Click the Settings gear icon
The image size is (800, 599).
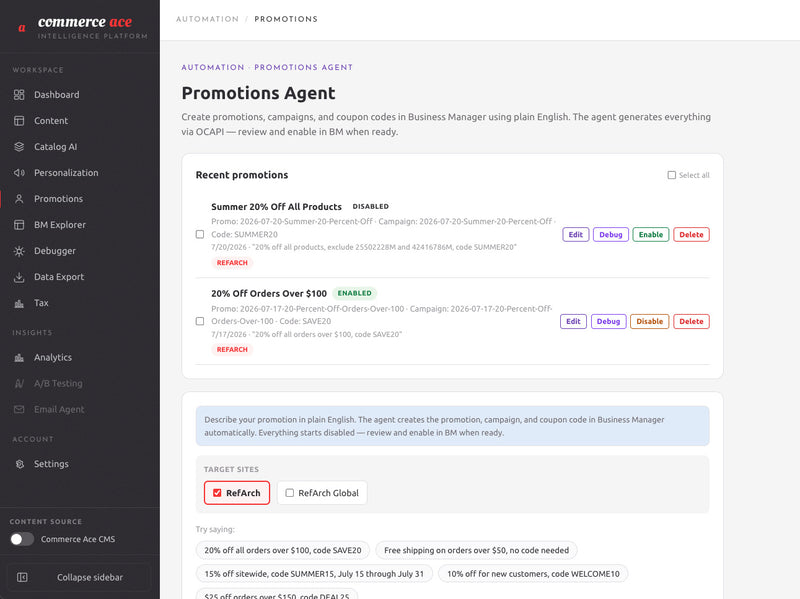[x=19, y=464]
